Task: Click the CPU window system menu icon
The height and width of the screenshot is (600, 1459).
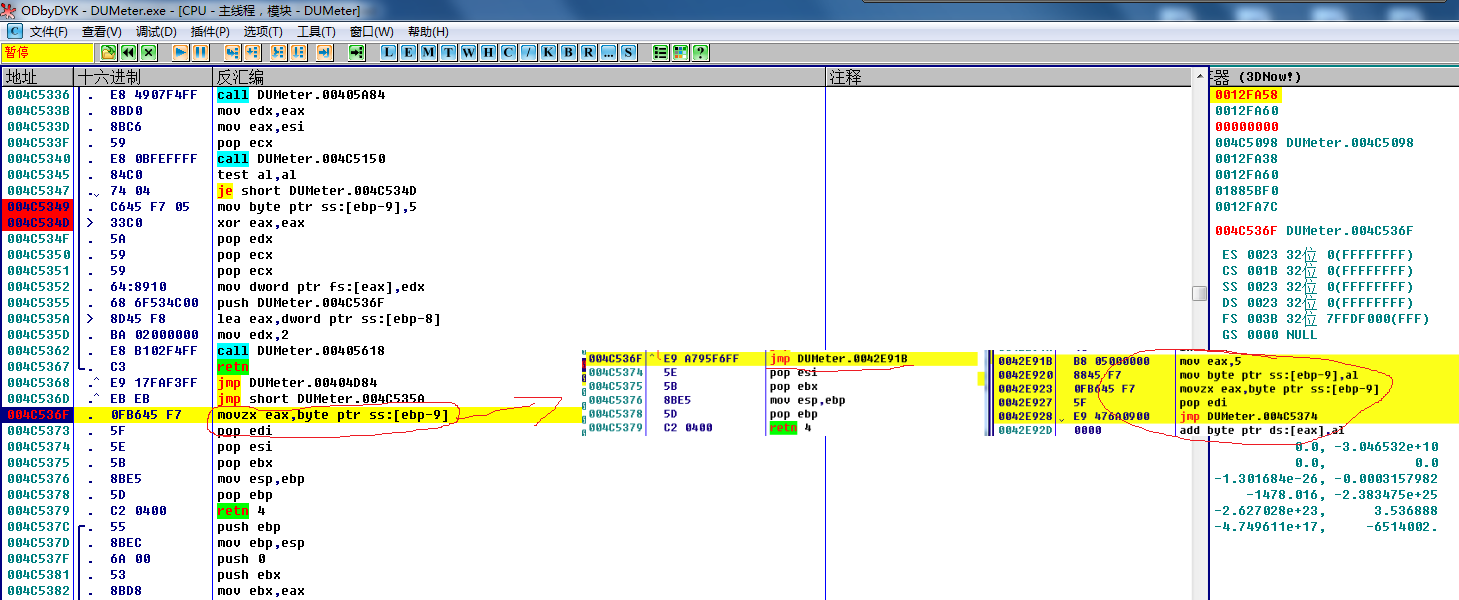Action: coord(15,31)
